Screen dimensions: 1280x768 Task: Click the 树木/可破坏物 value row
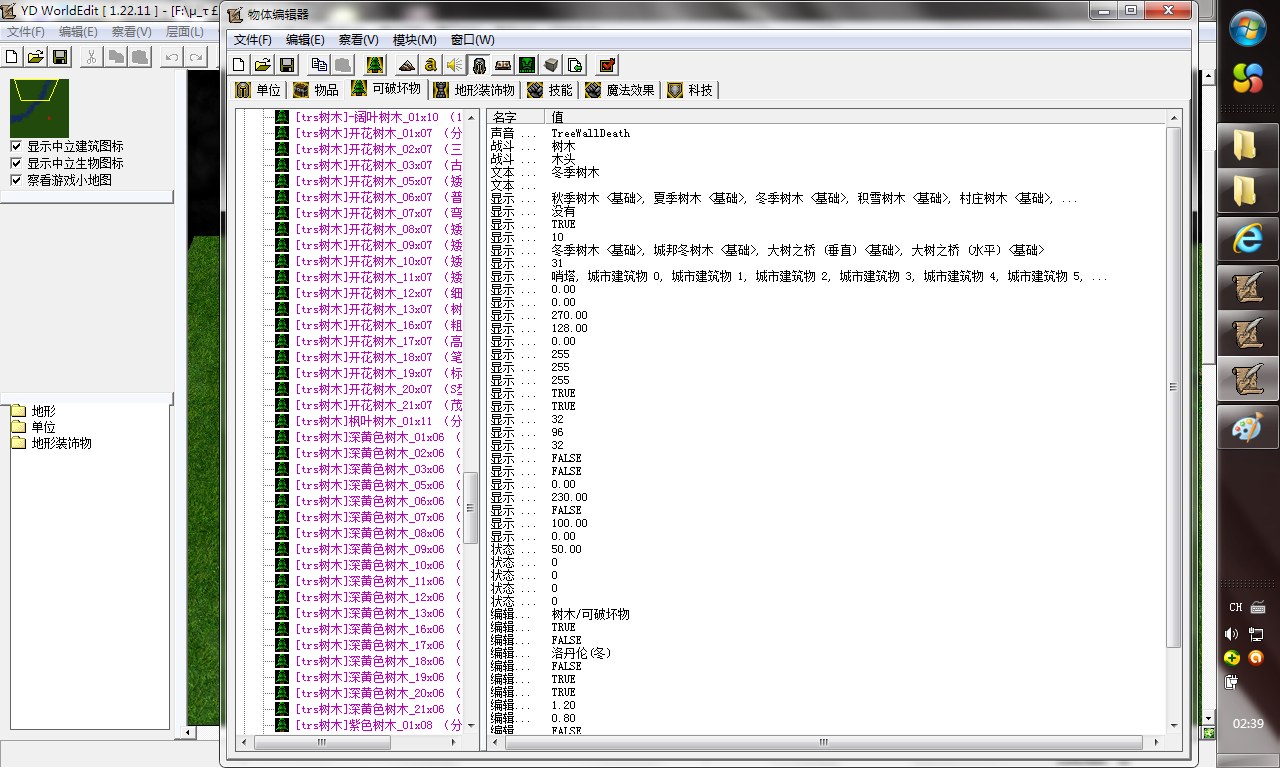click(x=590, y=614)
